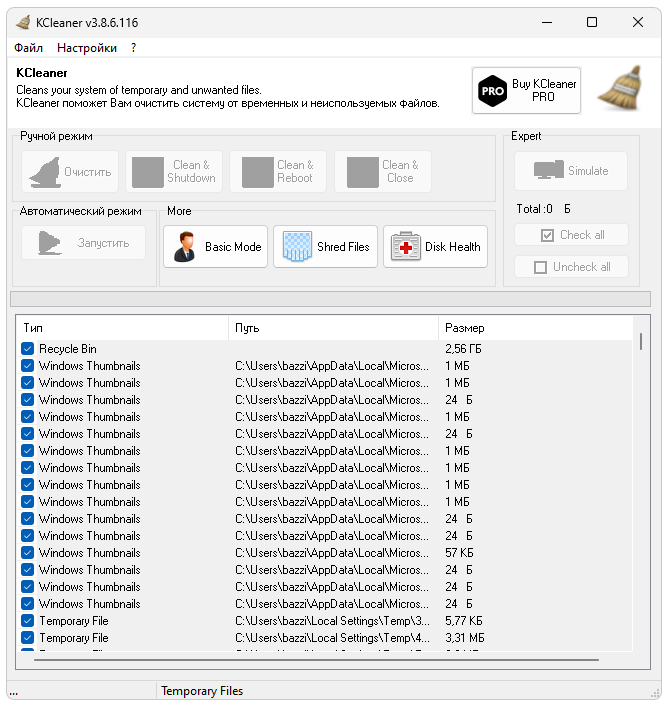Viewport: 667px width, 705px height.
Task: Run Simulate in Expert panel
Action: pos(571,171)
